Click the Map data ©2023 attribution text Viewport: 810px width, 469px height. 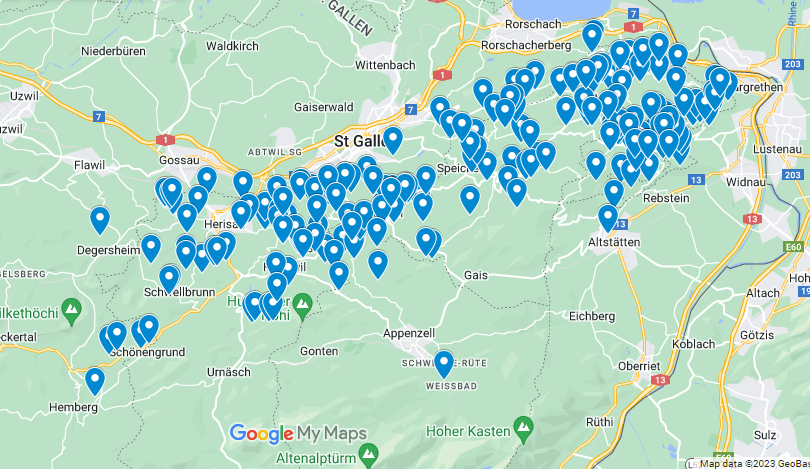(754, 464)
